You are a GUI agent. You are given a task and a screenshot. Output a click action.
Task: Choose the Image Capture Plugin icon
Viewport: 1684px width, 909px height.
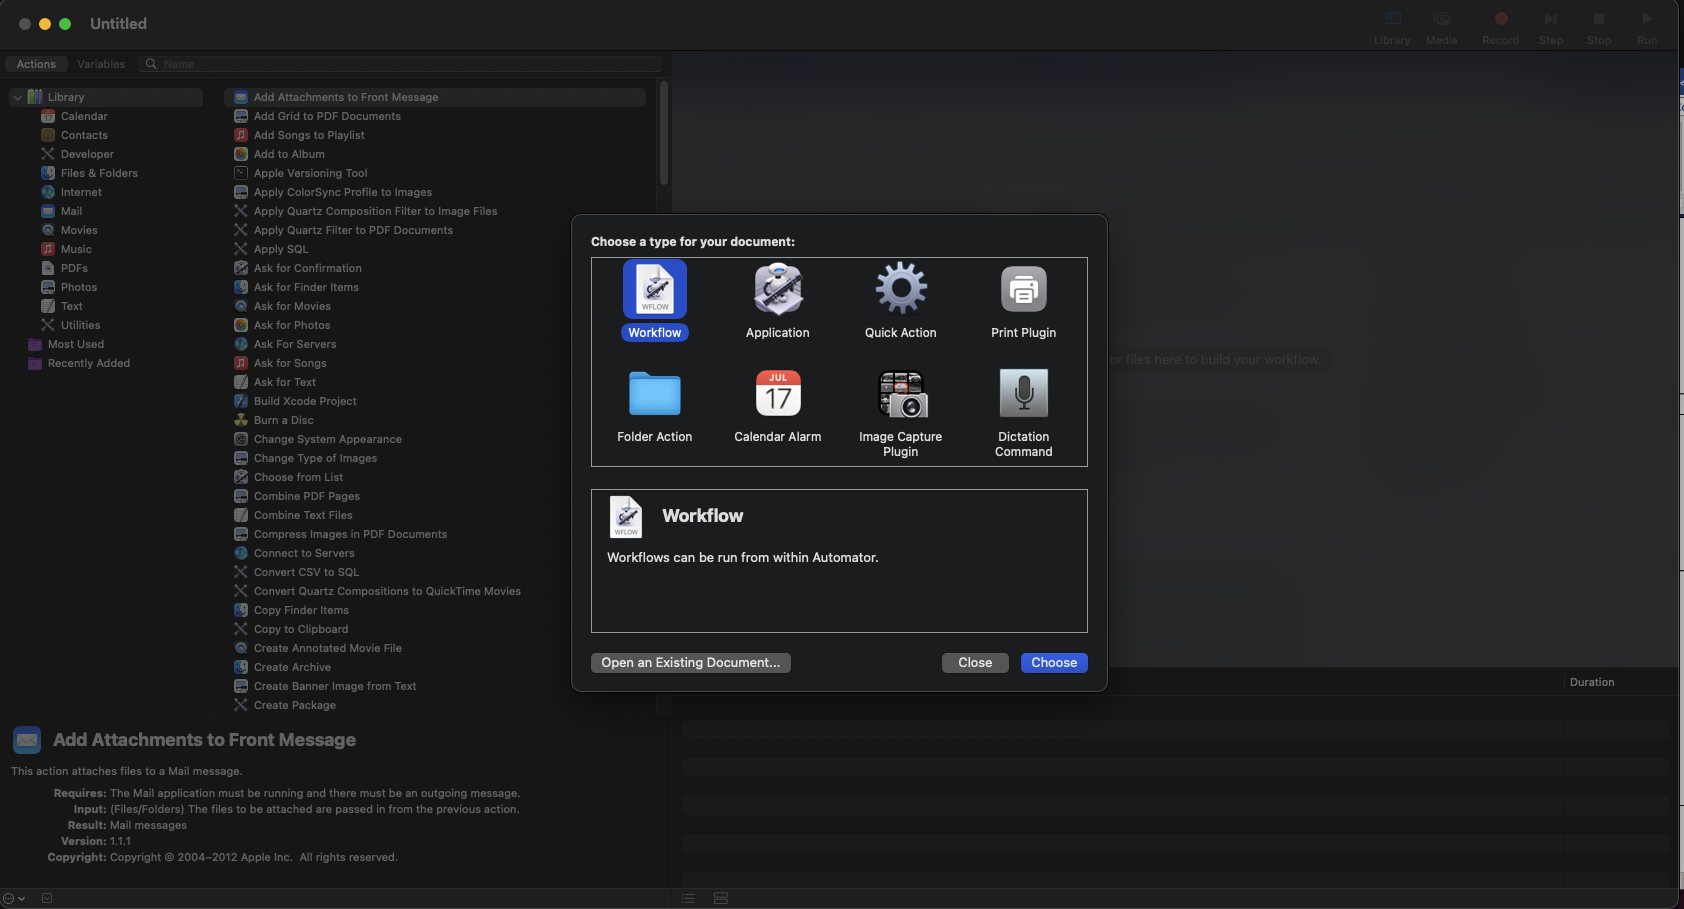pyautogui.click(x=902, y=394)
